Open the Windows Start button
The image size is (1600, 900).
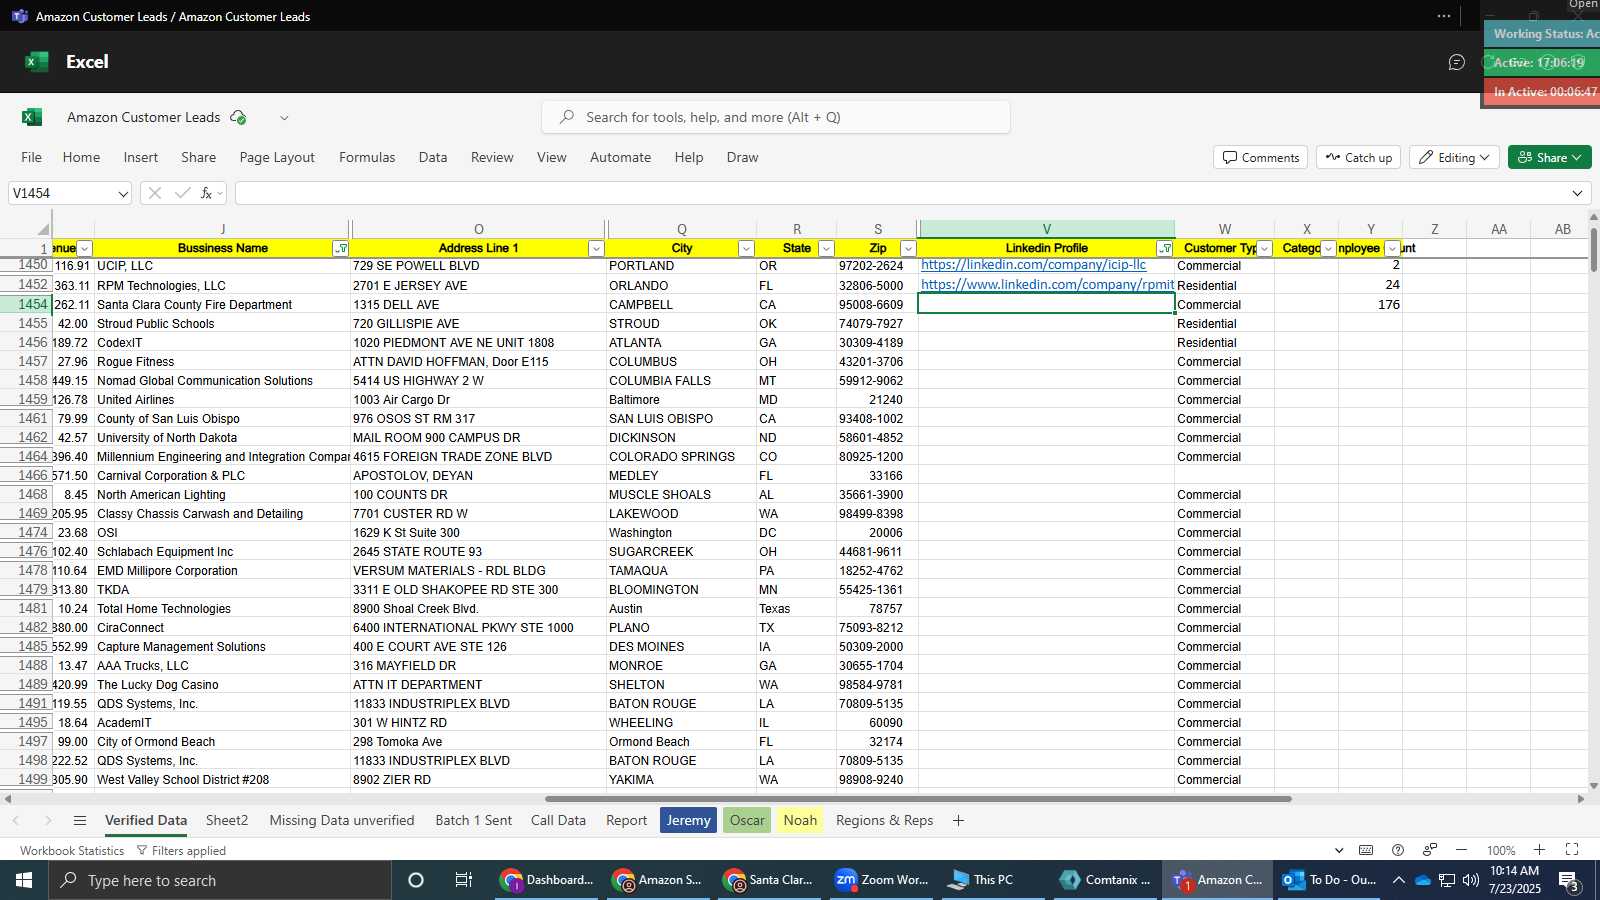(x=24, y=880)
